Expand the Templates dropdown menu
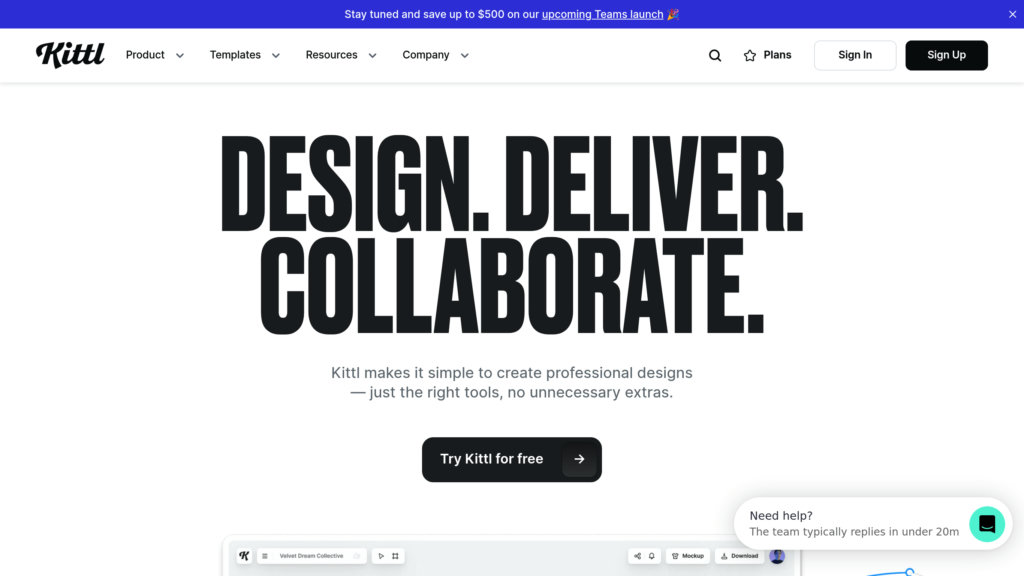Image resolution: width=1024 pixels, height=576 pixels. (x=245, y=55)
